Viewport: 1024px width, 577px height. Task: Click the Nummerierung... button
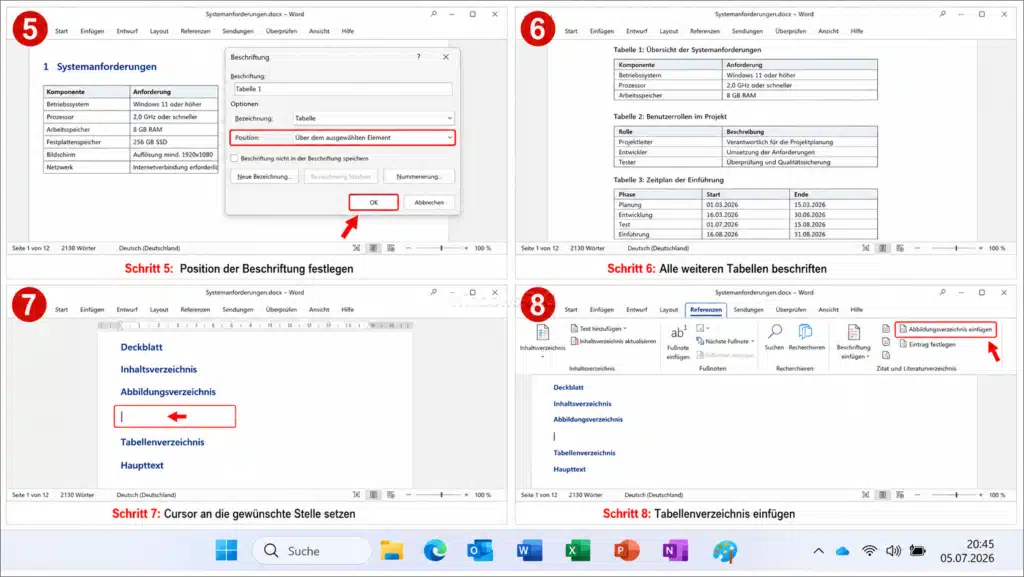pyautogui.click(x=419, y=176)
